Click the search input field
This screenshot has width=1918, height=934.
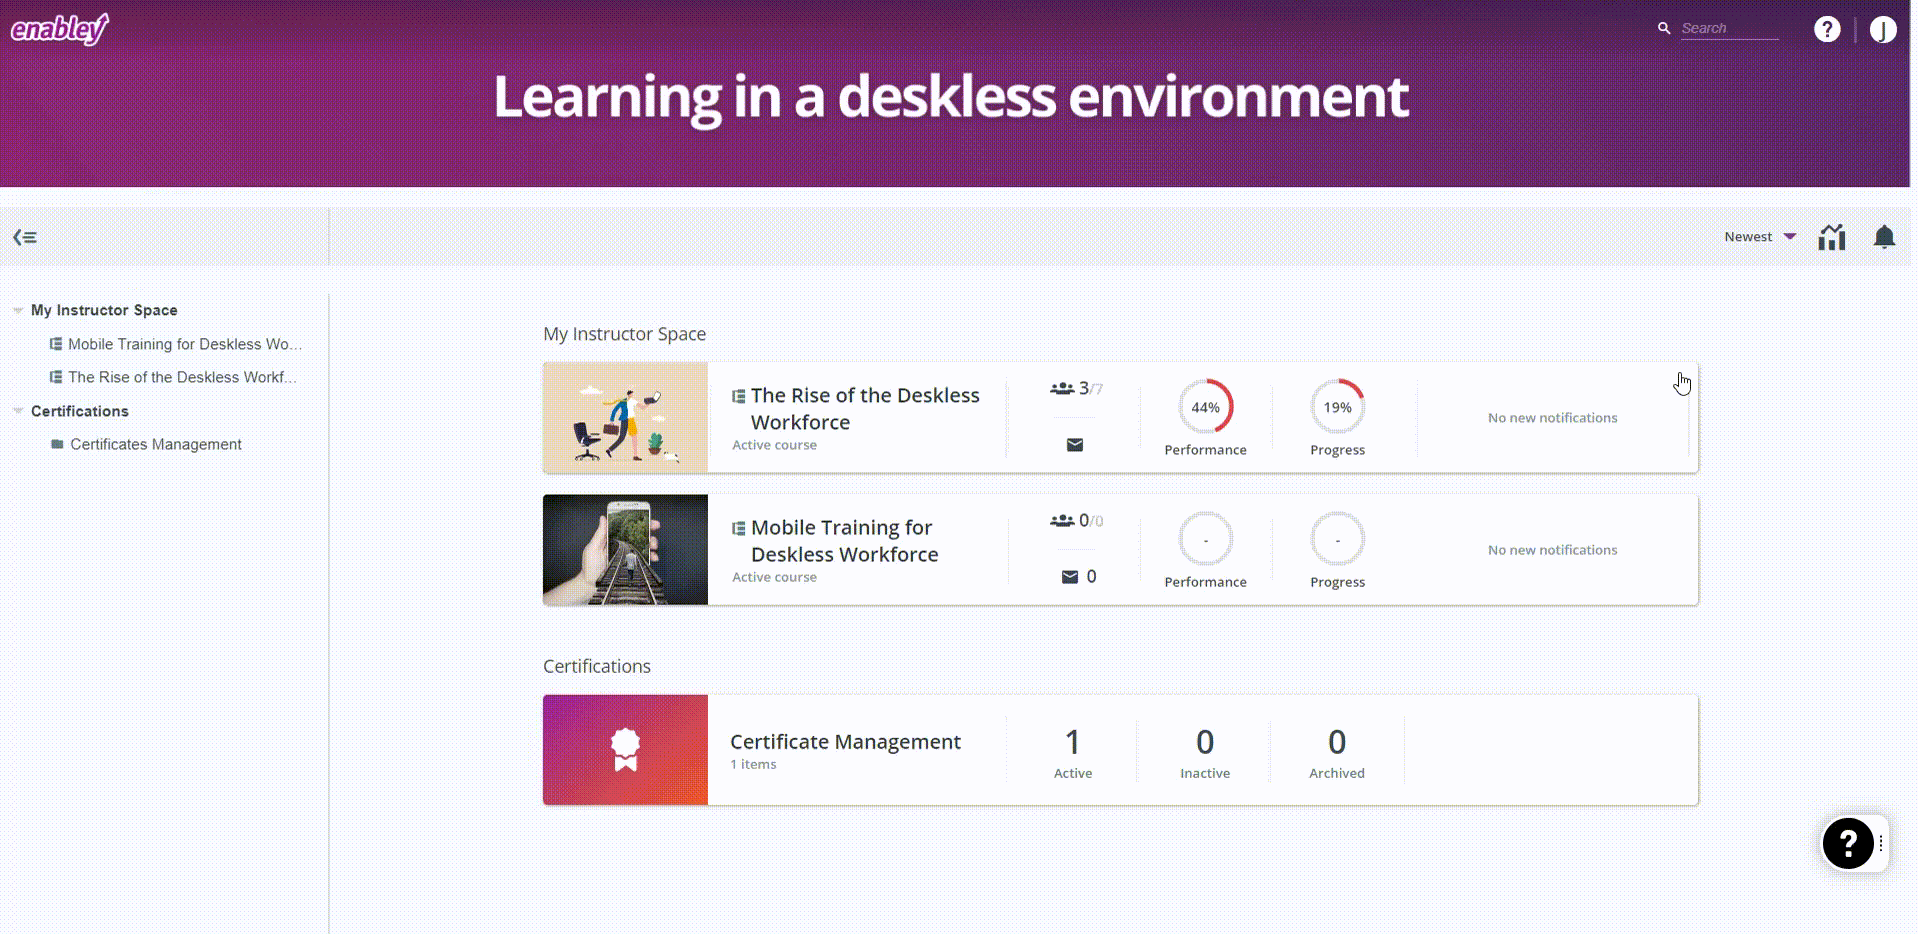1728,29
